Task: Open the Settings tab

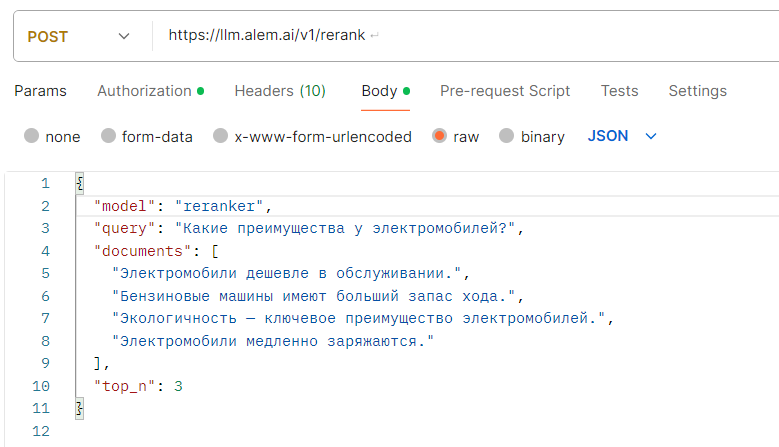Action: pyautogui.click(x=697, y=91)
